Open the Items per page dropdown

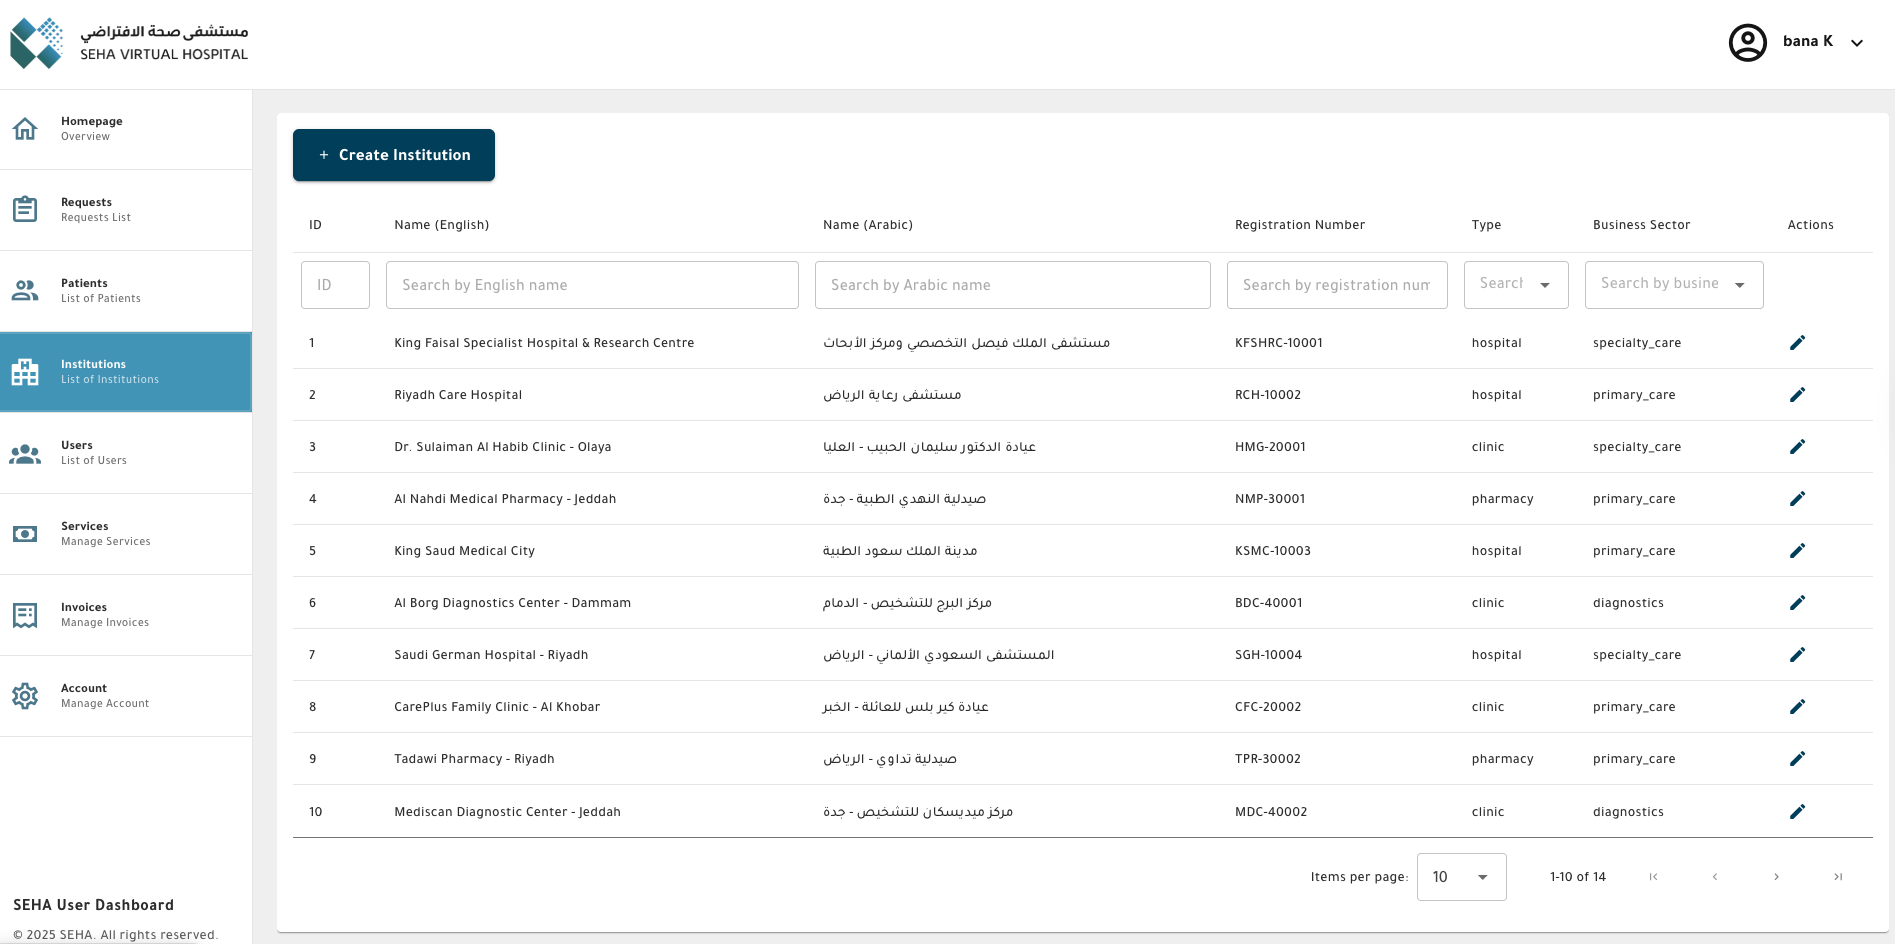[1461, 877]
